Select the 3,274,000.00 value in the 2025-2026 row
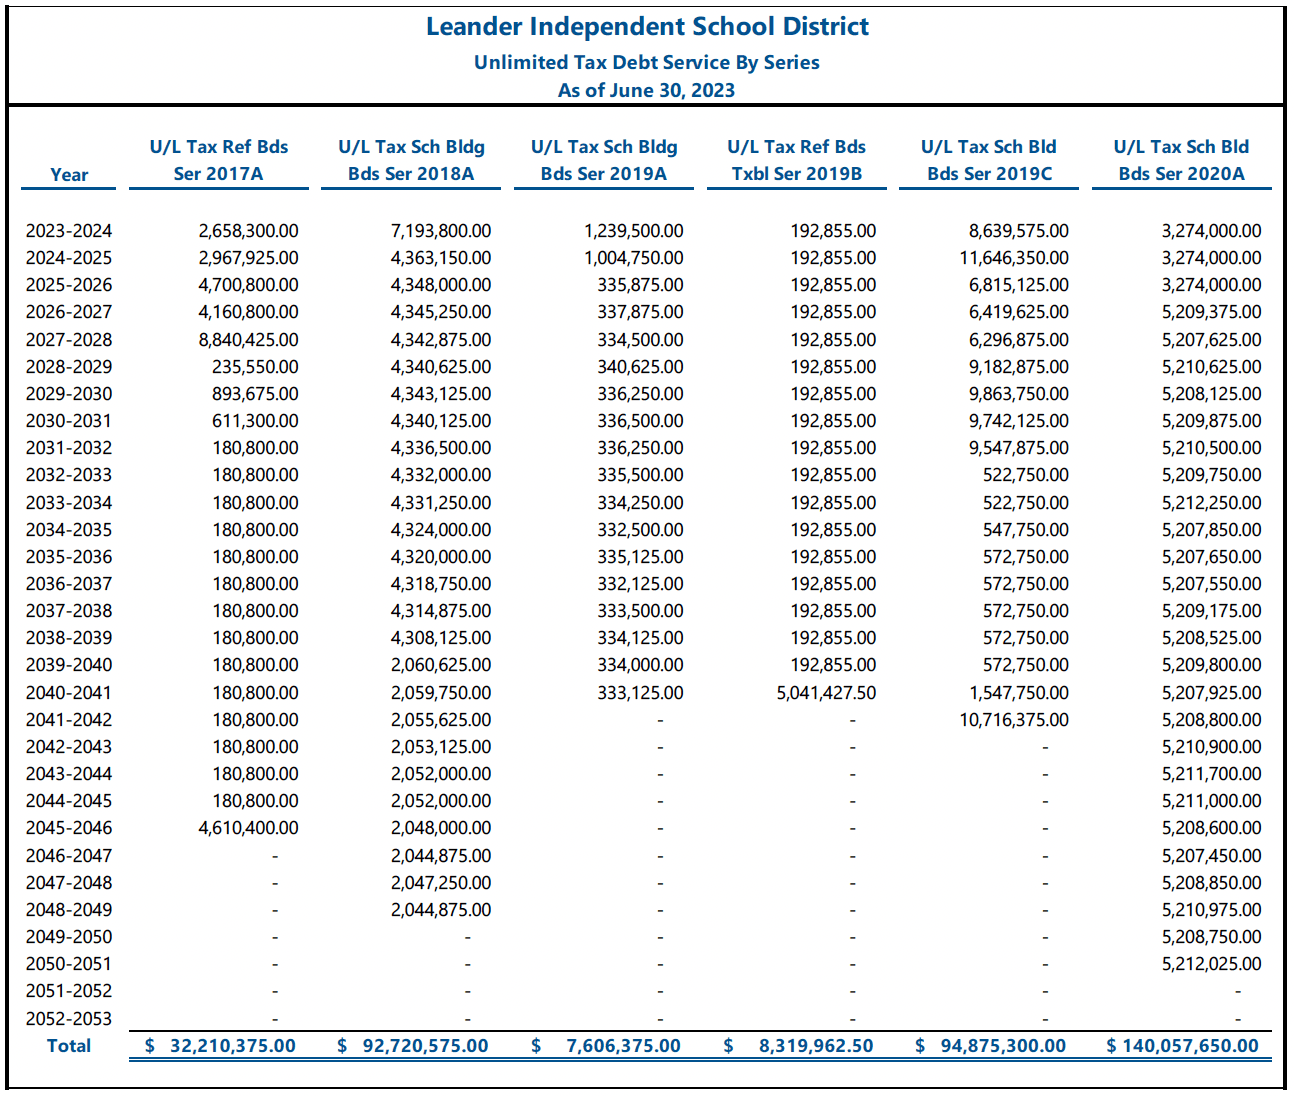Viewport: 1294px width, 1096px height. pos(1212,285)
